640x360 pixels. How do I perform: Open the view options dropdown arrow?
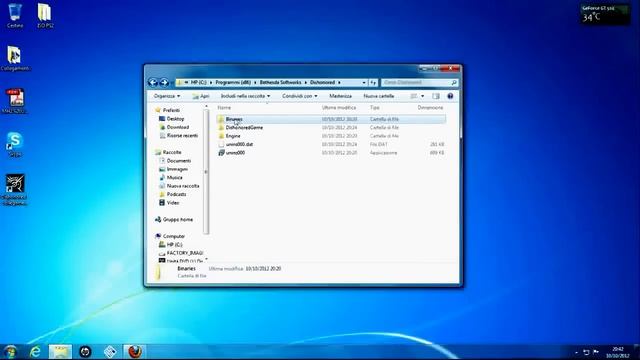tap(422, 96)
